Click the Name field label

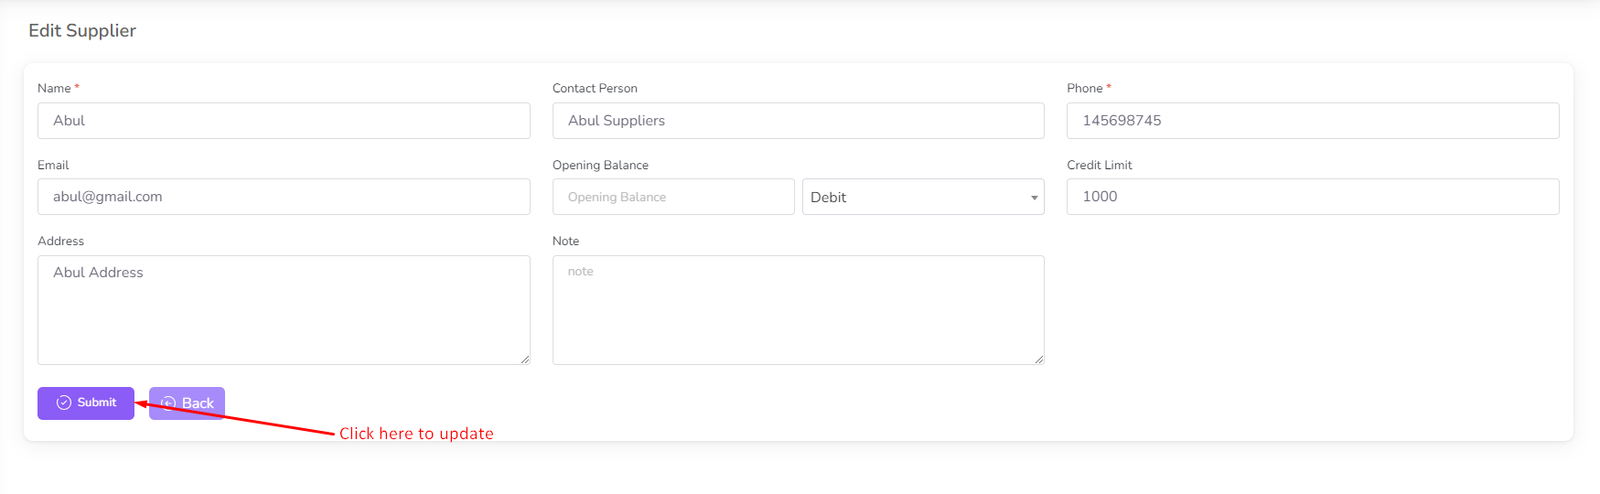click(x=54, y=88)
